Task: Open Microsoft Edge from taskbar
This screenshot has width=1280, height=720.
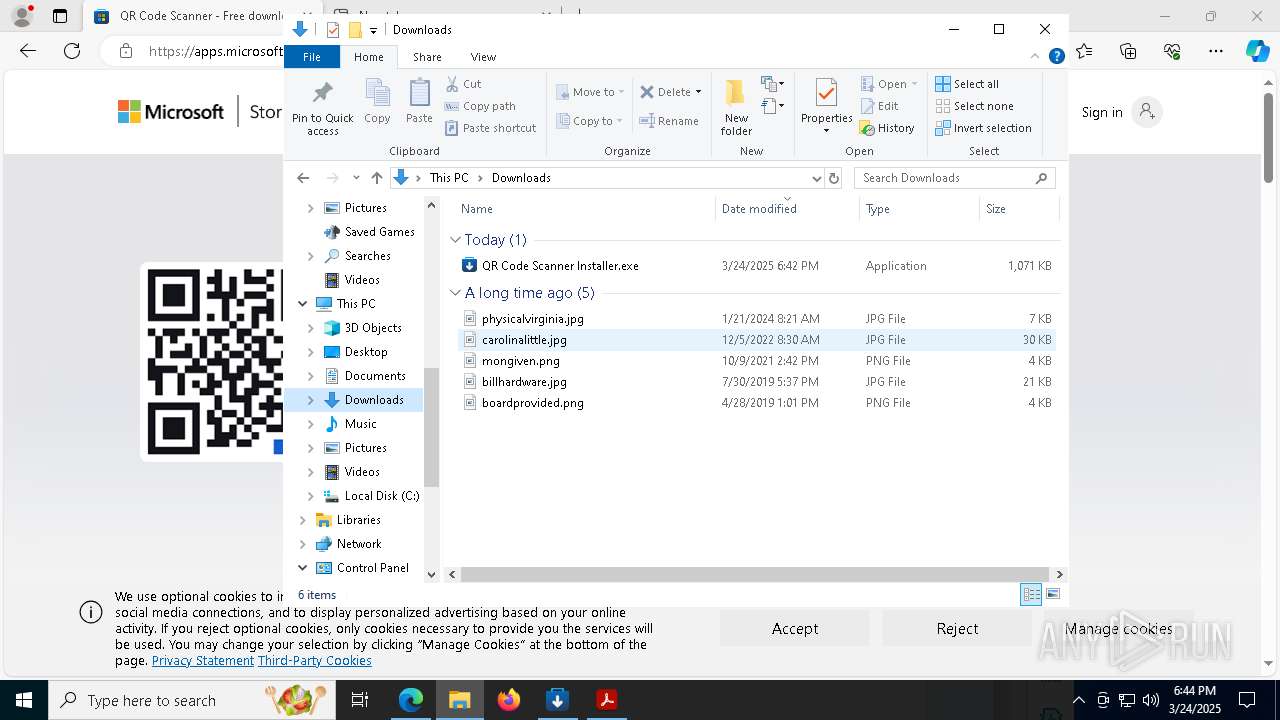Action: tap(411, 700)
